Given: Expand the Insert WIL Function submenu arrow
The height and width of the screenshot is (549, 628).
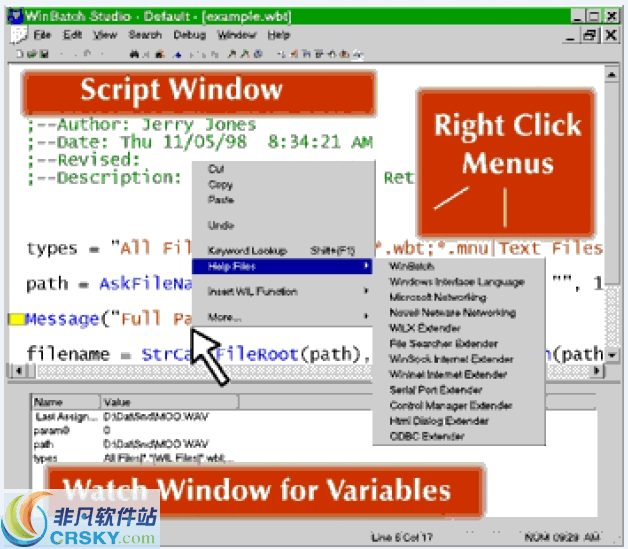Looking at the screenshot, I should (x=366, y=291).
